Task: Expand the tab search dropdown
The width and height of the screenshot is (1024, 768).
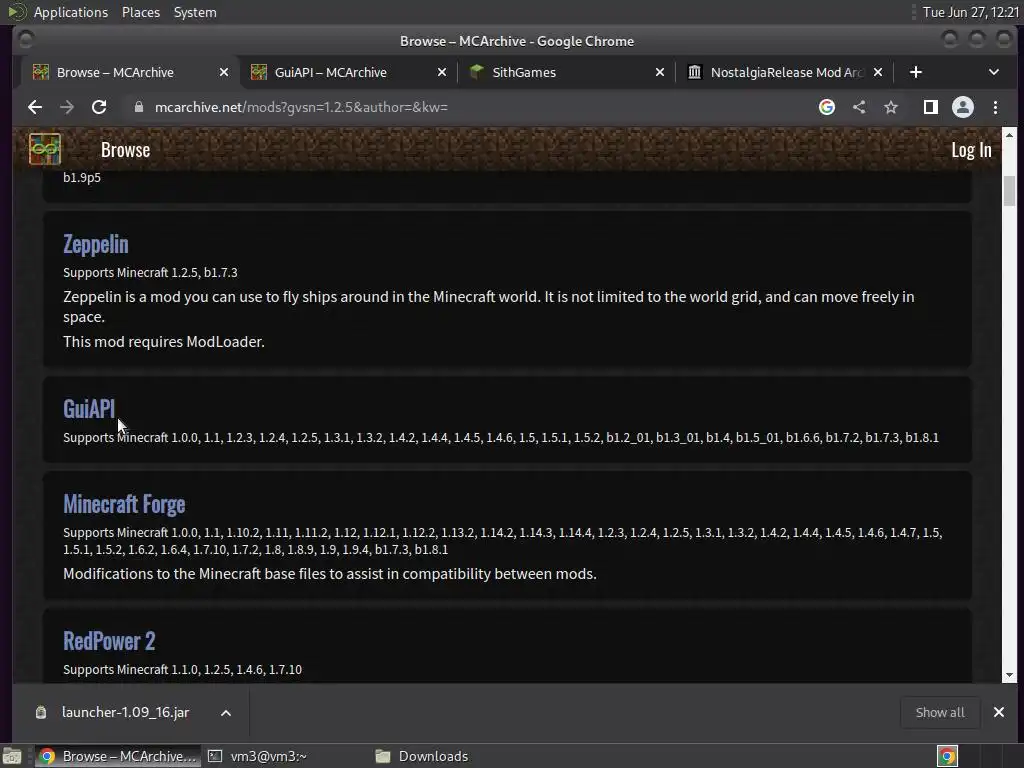Action: [x=993, y=72]
